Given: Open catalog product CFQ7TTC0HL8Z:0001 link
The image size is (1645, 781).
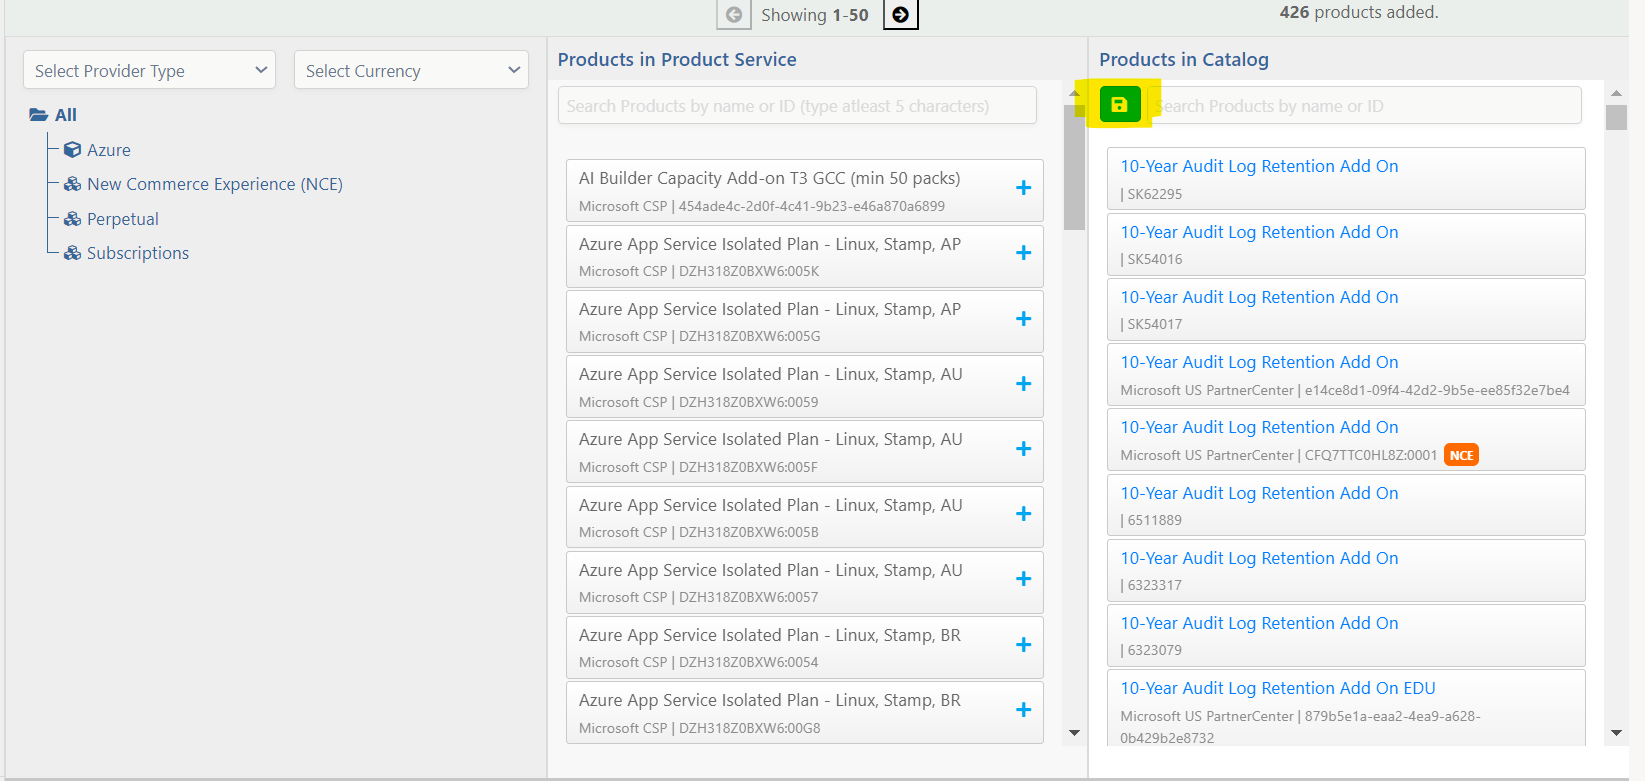Looking at the screenshot, I should 1259,427.
